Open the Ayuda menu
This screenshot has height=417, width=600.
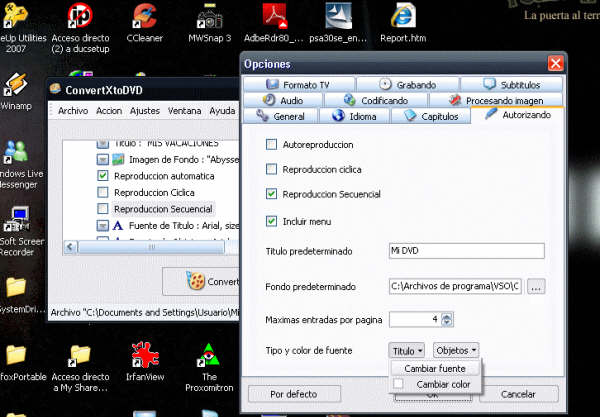[222, 111]
